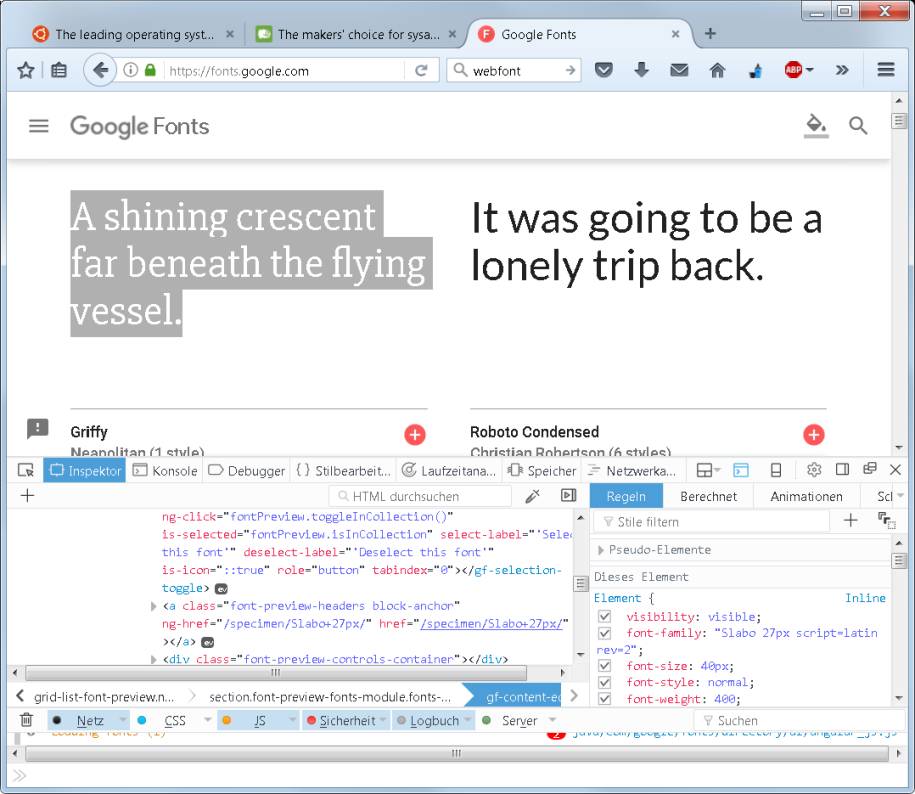Switch to the Berechnet tab
The width and height of the screenshot is (915, 794).
(708, 496)
